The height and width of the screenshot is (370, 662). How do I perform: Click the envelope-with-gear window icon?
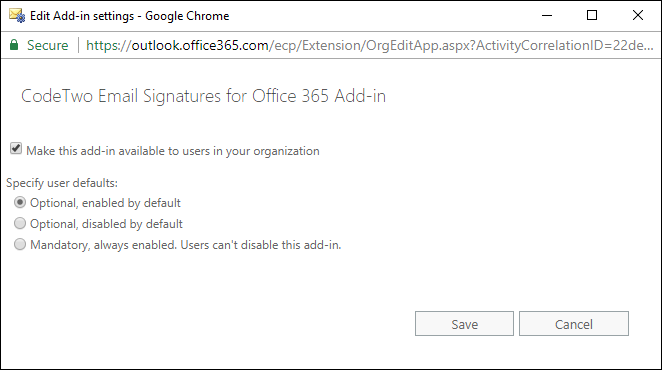[x=17, y=16]
